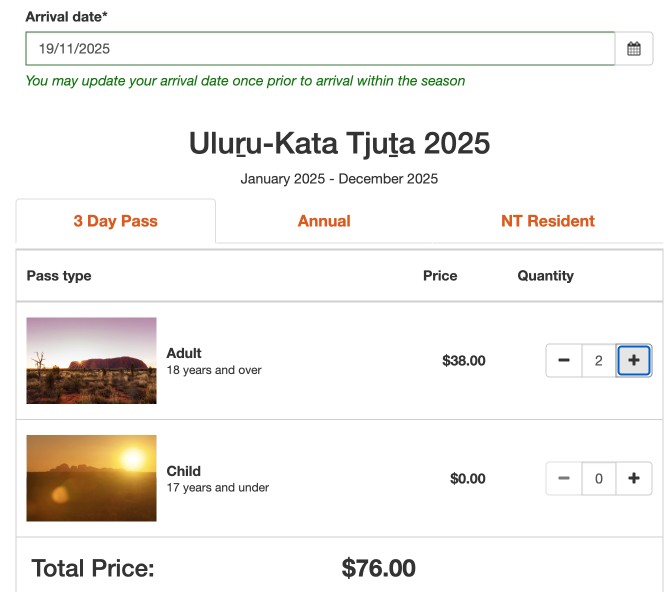
Task: Click the $76.00 total price amount
Action: pos(378,569)
